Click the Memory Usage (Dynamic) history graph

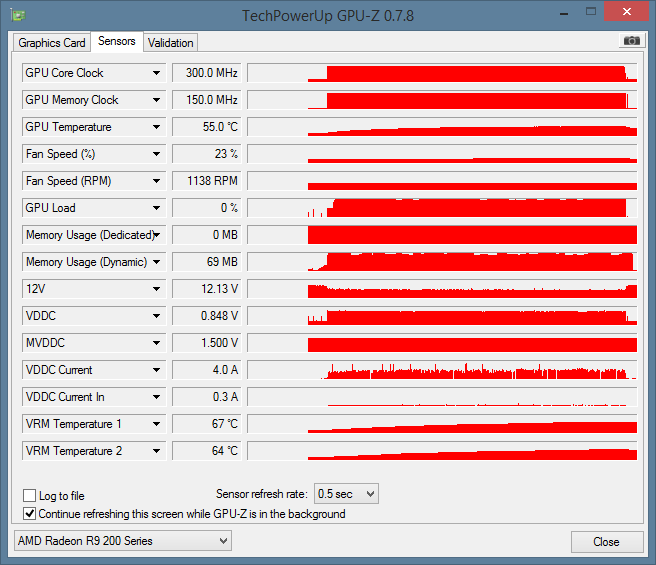click(442, 262)
